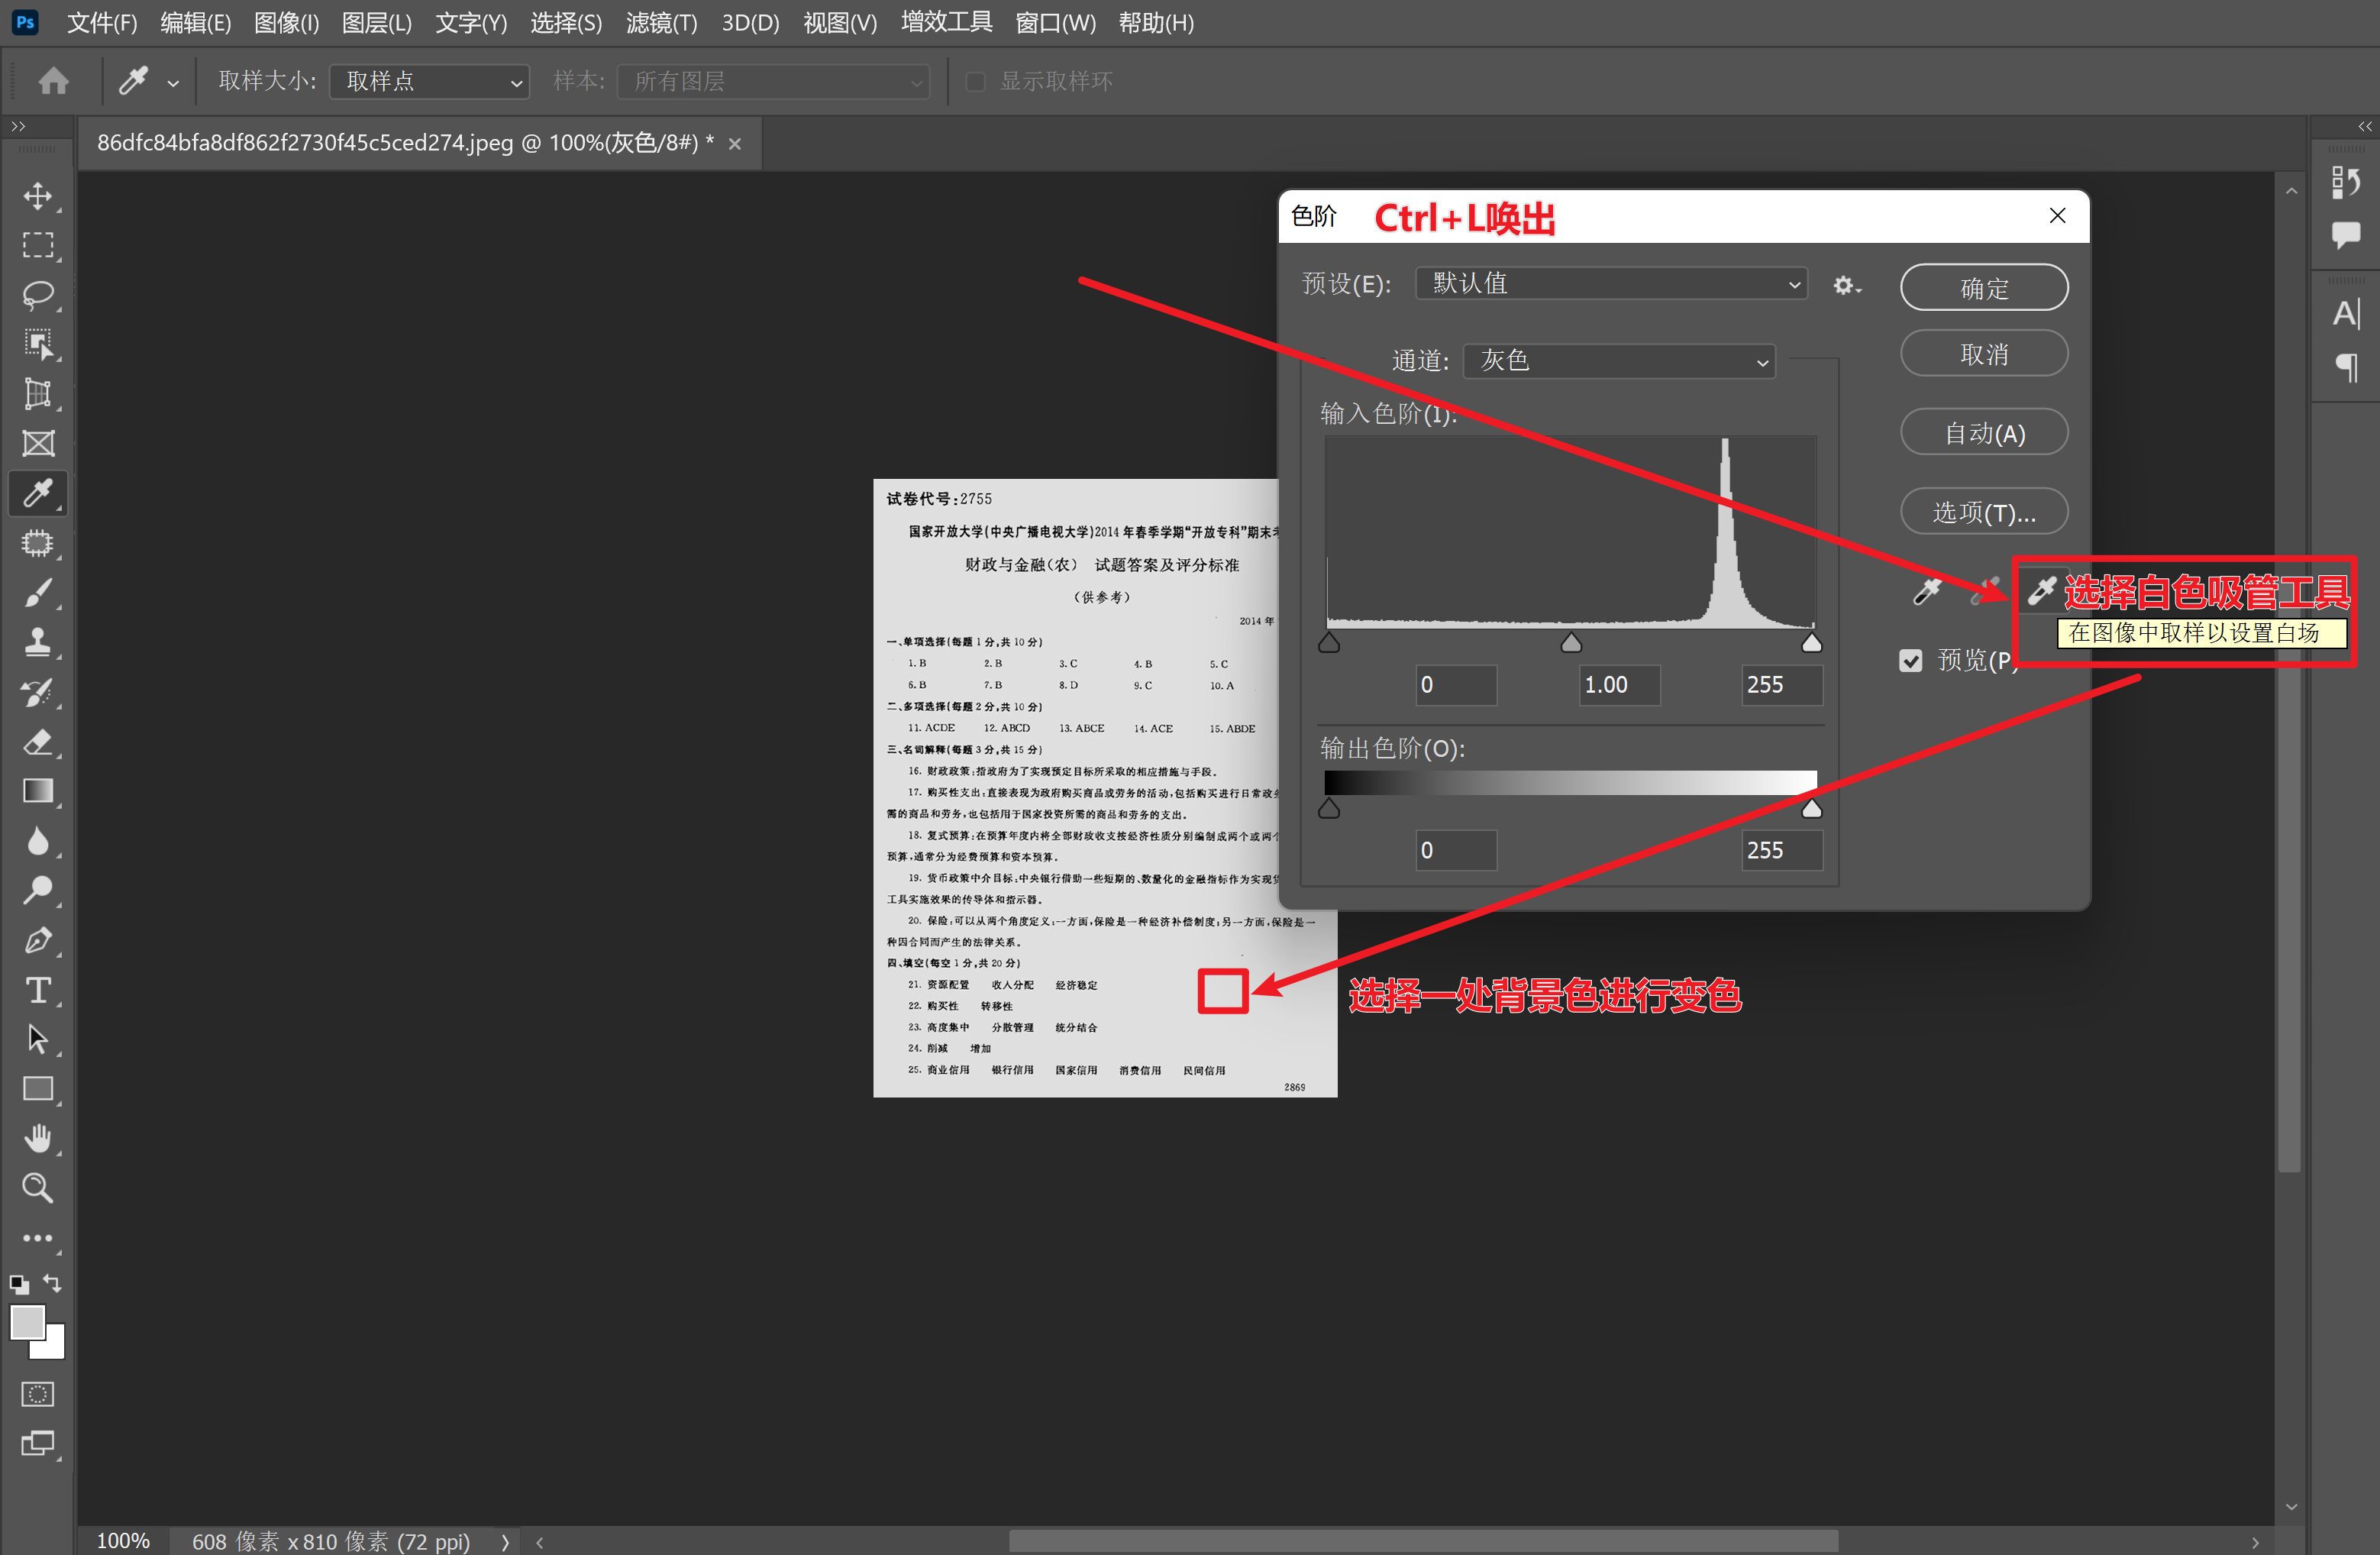Open the 图像 image menu
The image size is (2380, 1555).
286,23
